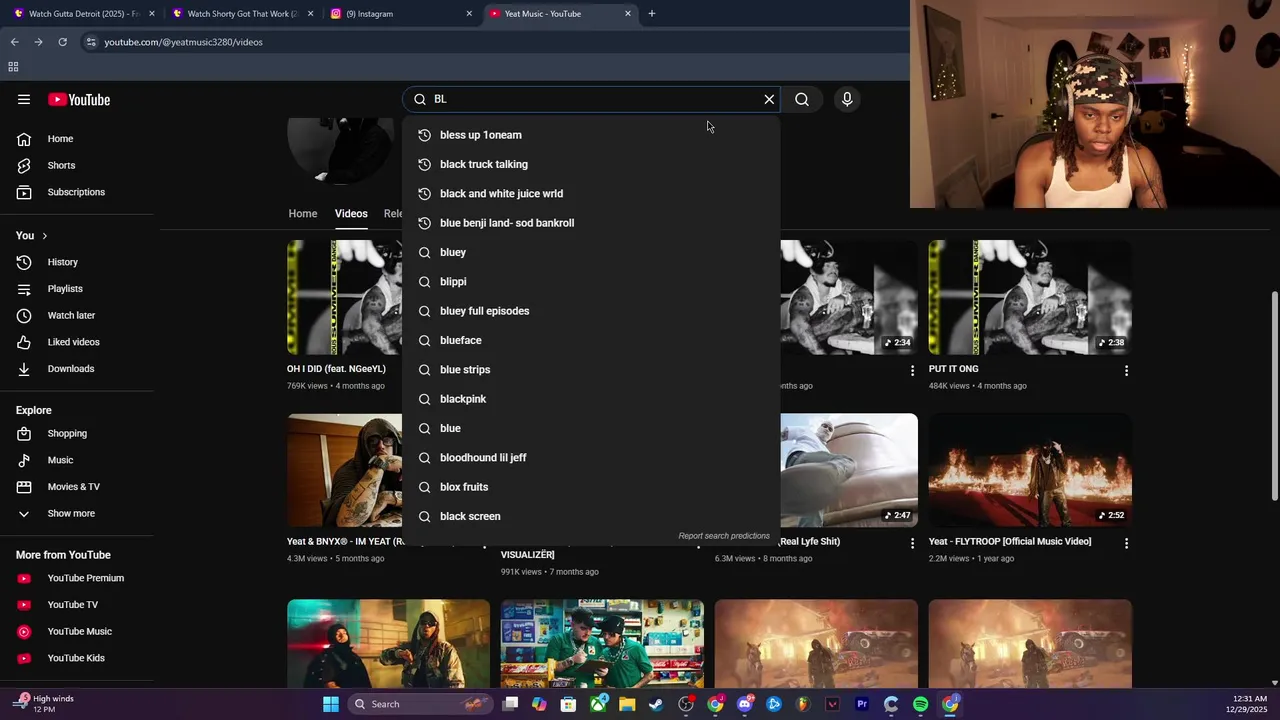Select suggestion 'blippi'
The image size is (1280, 720).
(x=591, y=282)
